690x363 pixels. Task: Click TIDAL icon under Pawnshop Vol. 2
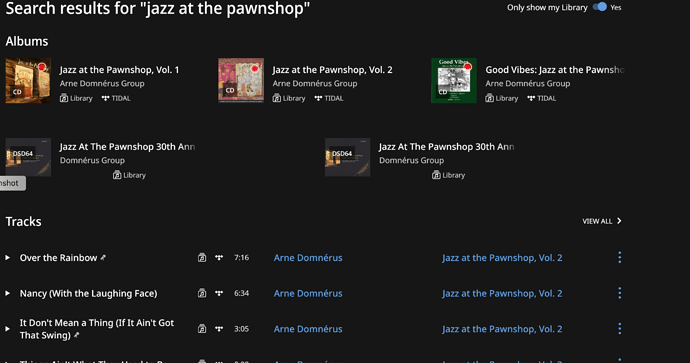tap(318, 99)
